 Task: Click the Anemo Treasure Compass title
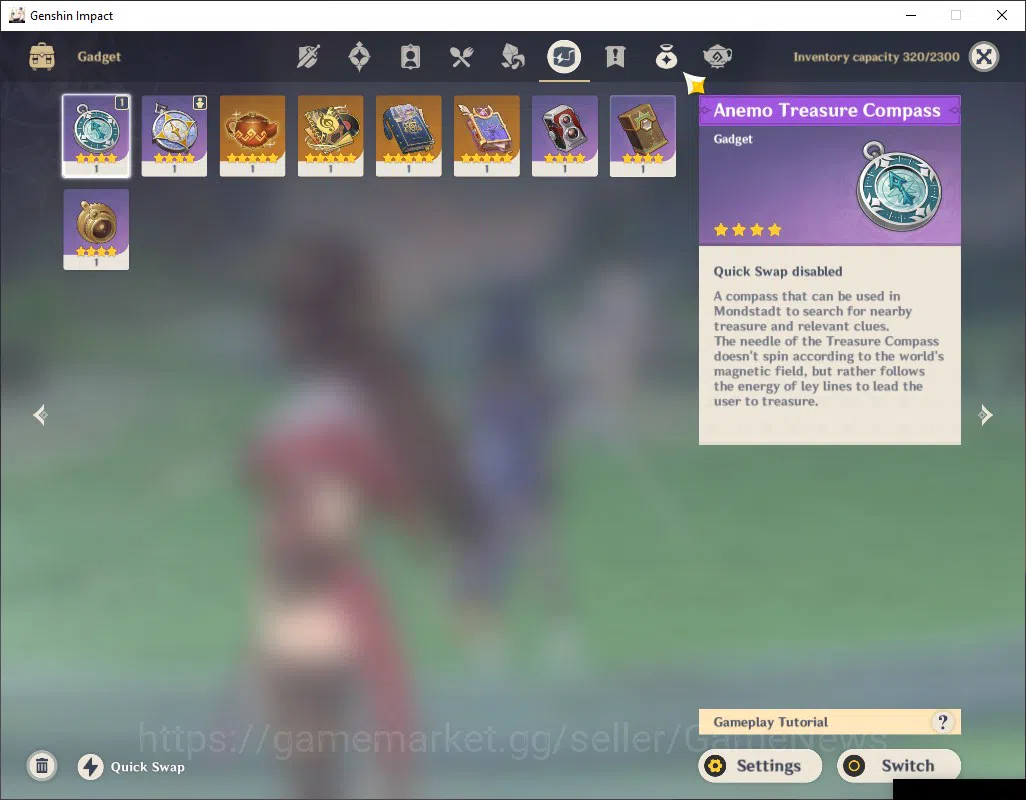(826, 110)
